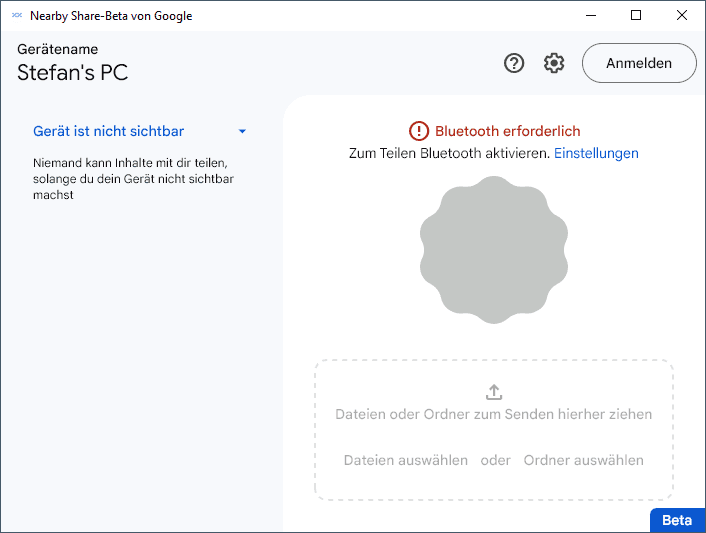Expand the device visibility dropdown arrow

(242, 131)
